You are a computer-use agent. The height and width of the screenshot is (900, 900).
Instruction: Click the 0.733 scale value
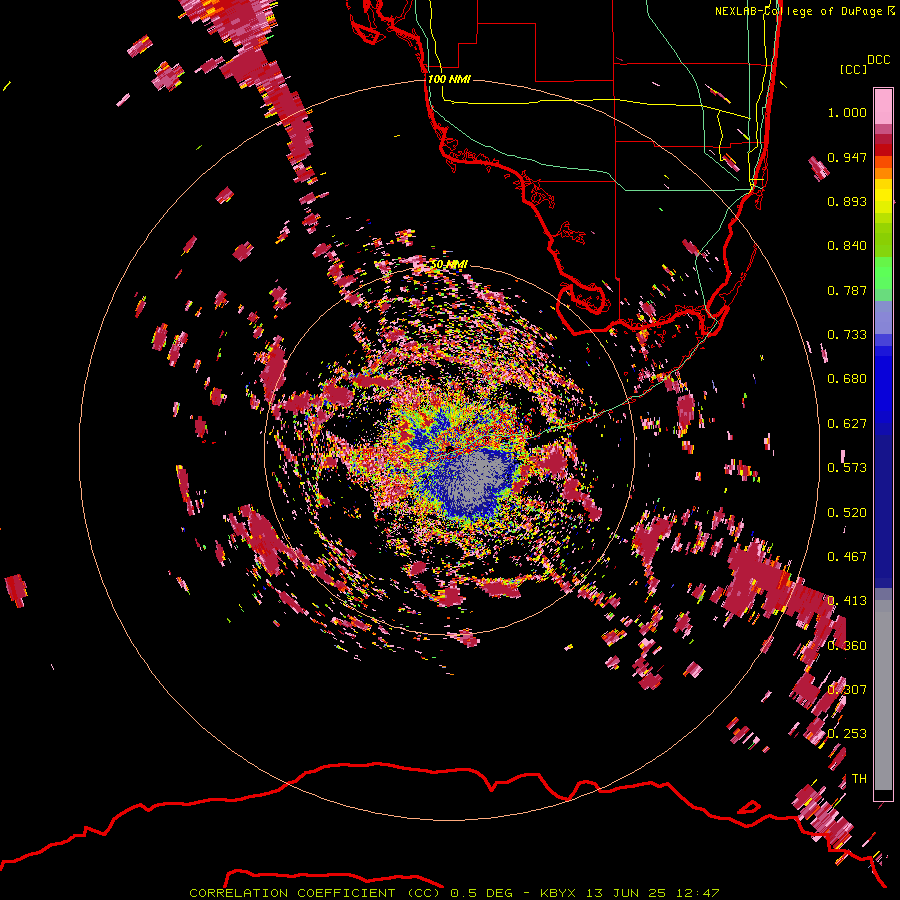(x=847, y=335)
